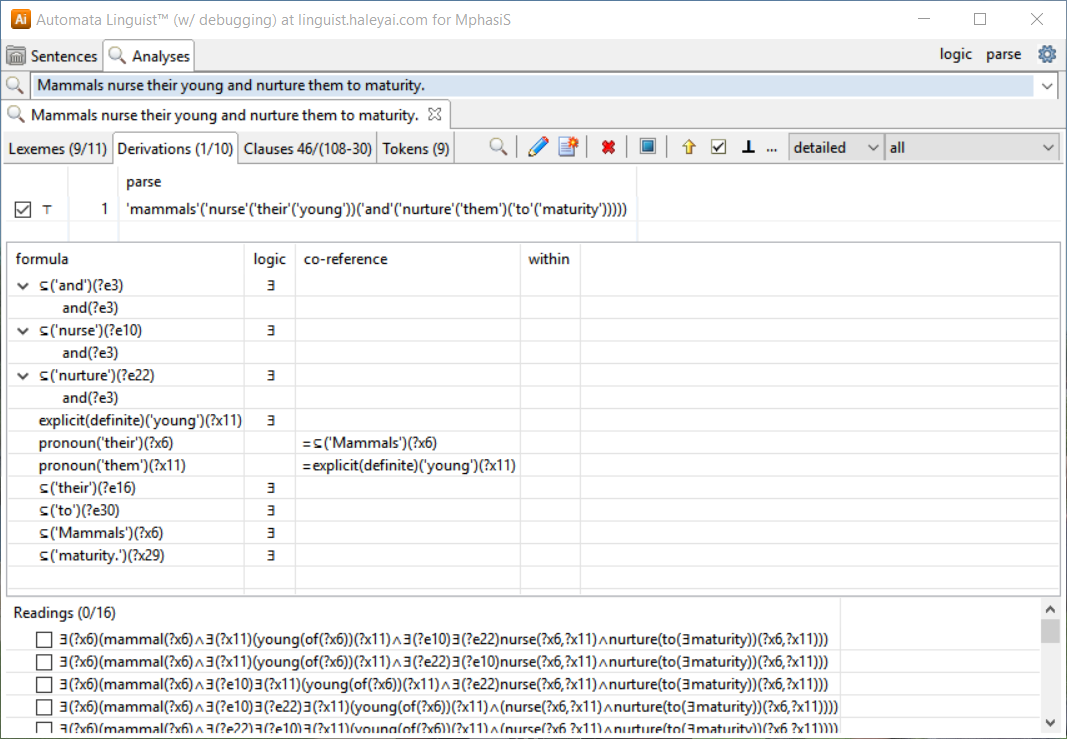Maximize the Automata Linguist window

point(980,19)
